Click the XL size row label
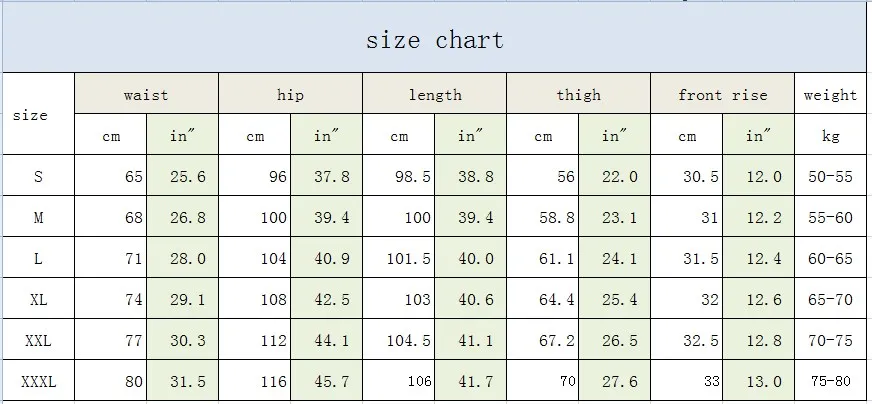872x404 pixels. (x=38, y=299)
